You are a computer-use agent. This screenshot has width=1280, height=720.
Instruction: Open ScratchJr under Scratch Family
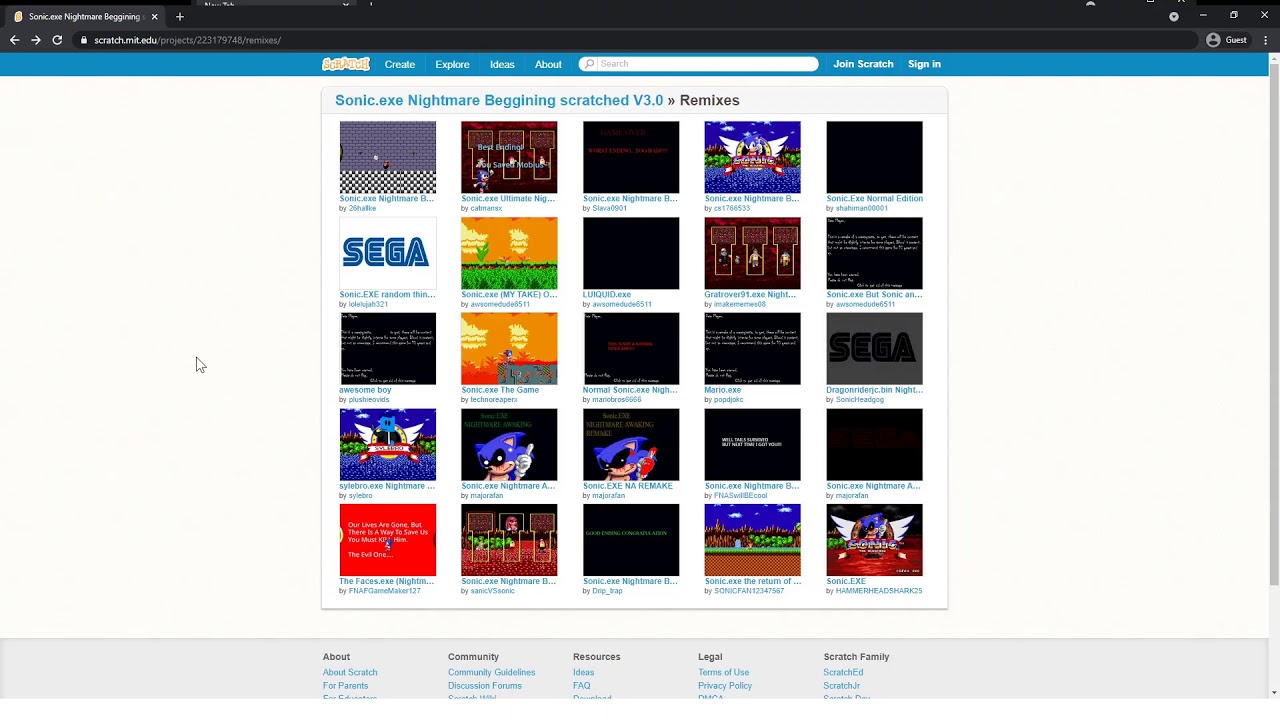pyautogui.click(x=842, y=686)
